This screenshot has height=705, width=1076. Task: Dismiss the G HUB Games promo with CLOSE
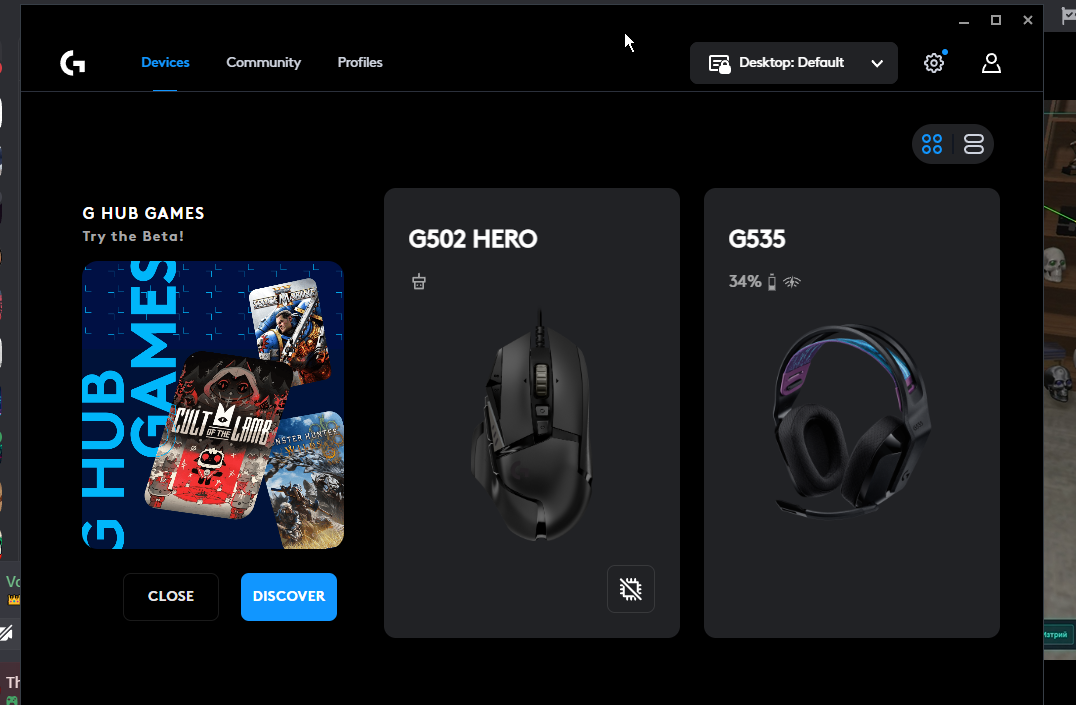(171, 597)
